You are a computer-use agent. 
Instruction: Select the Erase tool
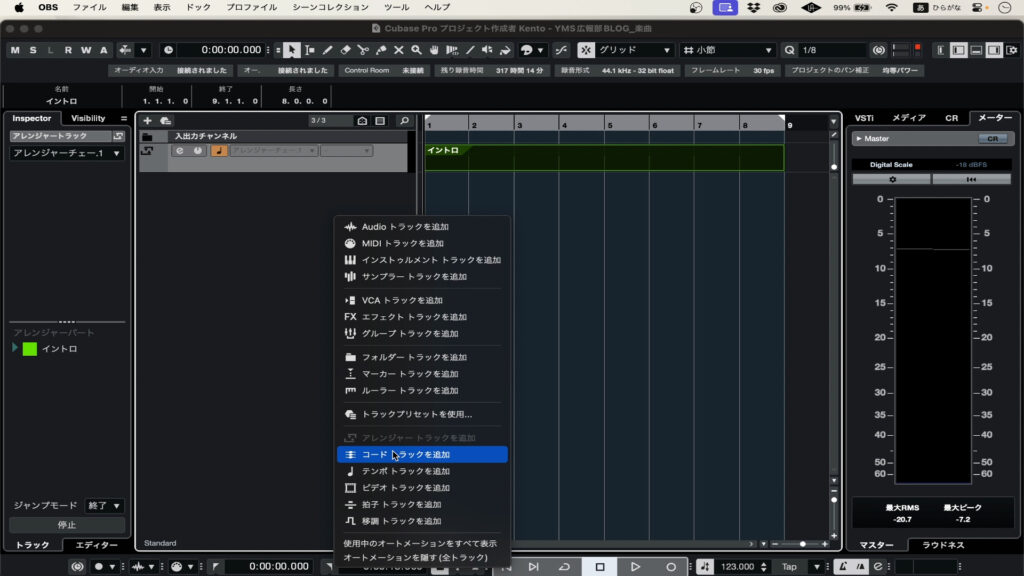point(345,50)
